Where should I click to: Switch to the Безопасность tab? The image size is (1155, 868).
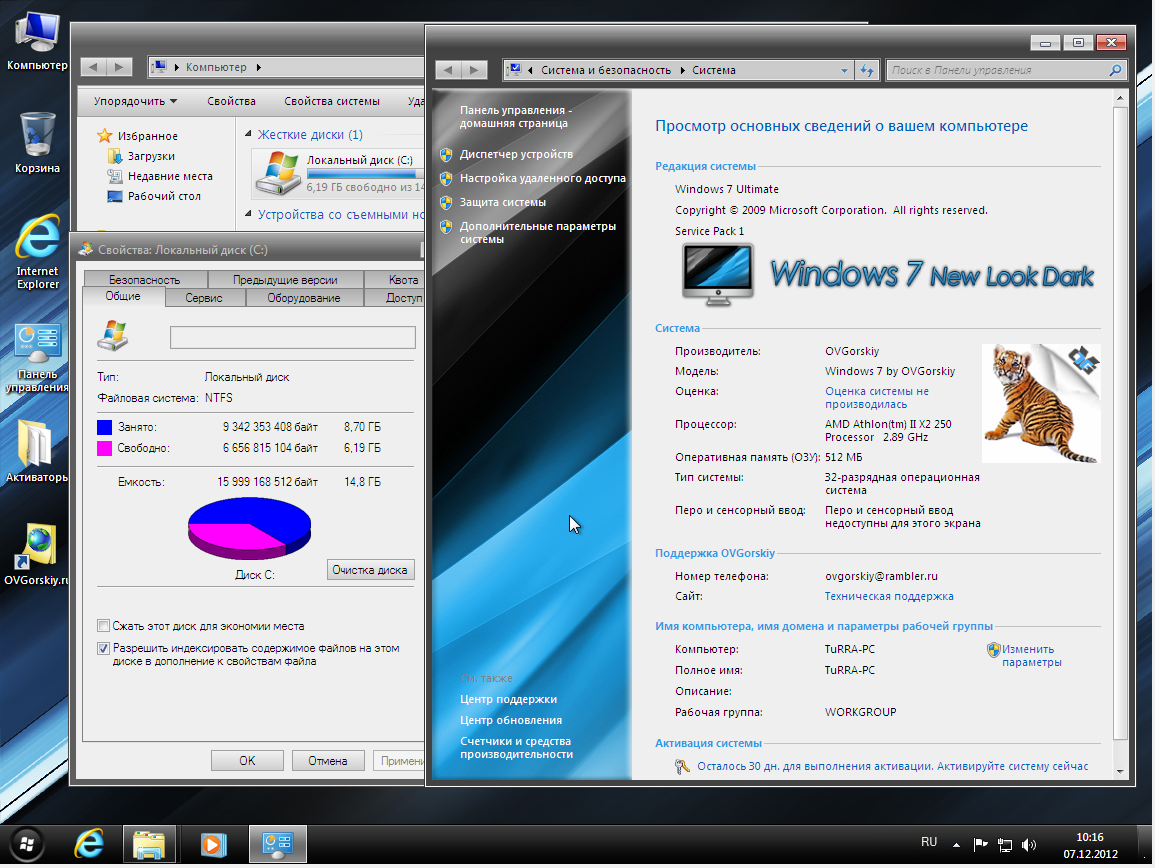coord(144,280)
